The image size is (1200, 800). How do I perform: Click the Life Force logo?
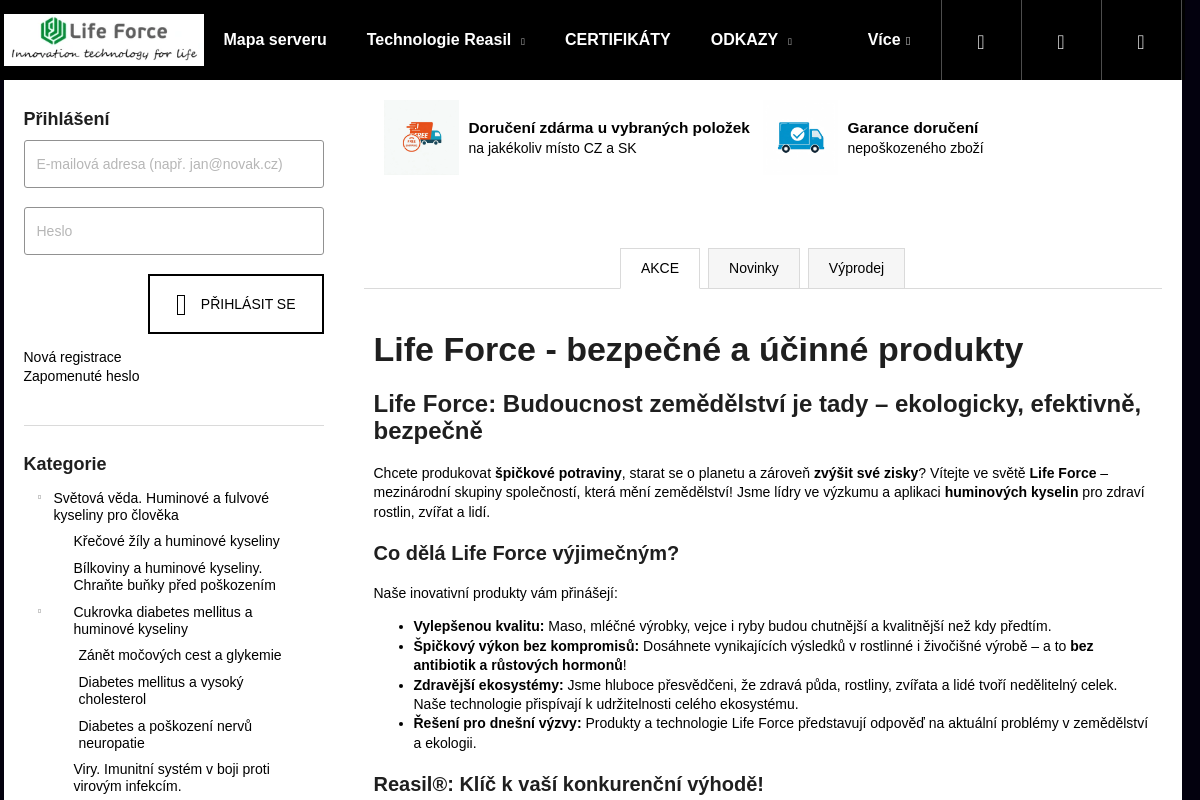tap(104, 40)
